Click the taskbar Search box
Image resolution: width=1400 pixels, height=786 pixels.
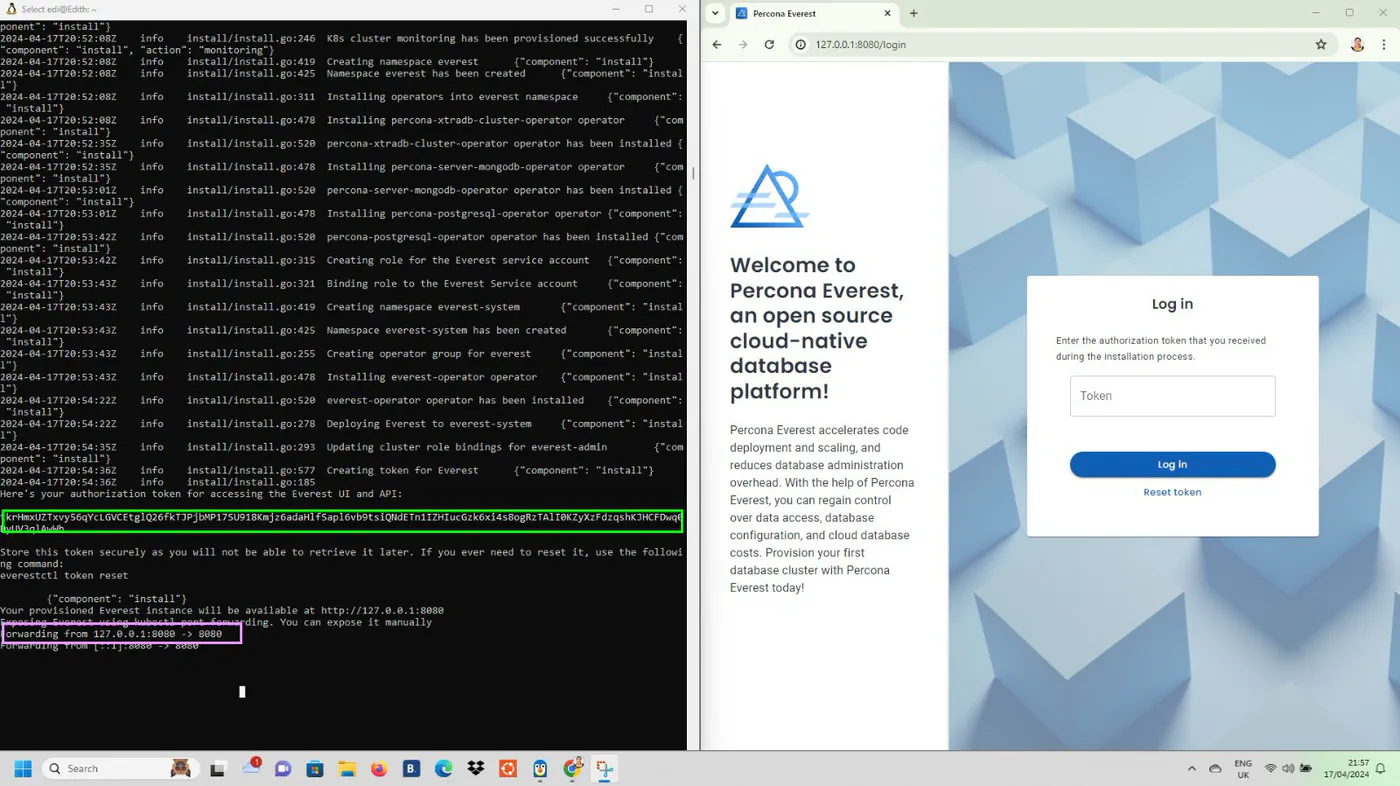[119, 768]
